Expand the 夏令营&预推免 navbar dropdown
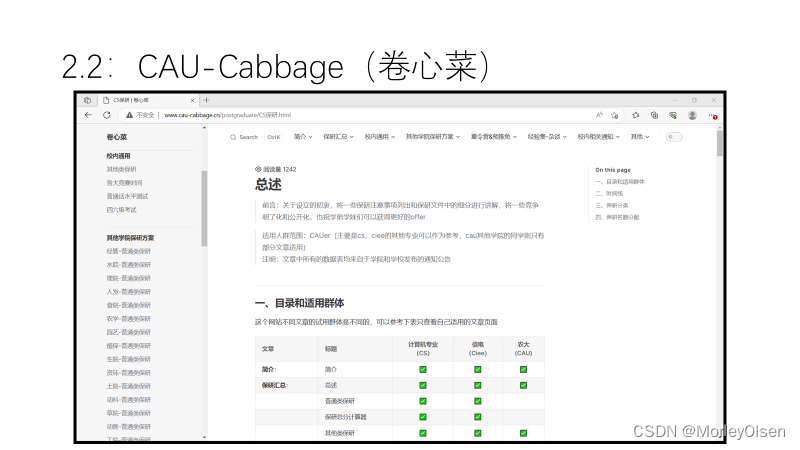The width and height of the screenshot is (800, 450). point(494,137)
